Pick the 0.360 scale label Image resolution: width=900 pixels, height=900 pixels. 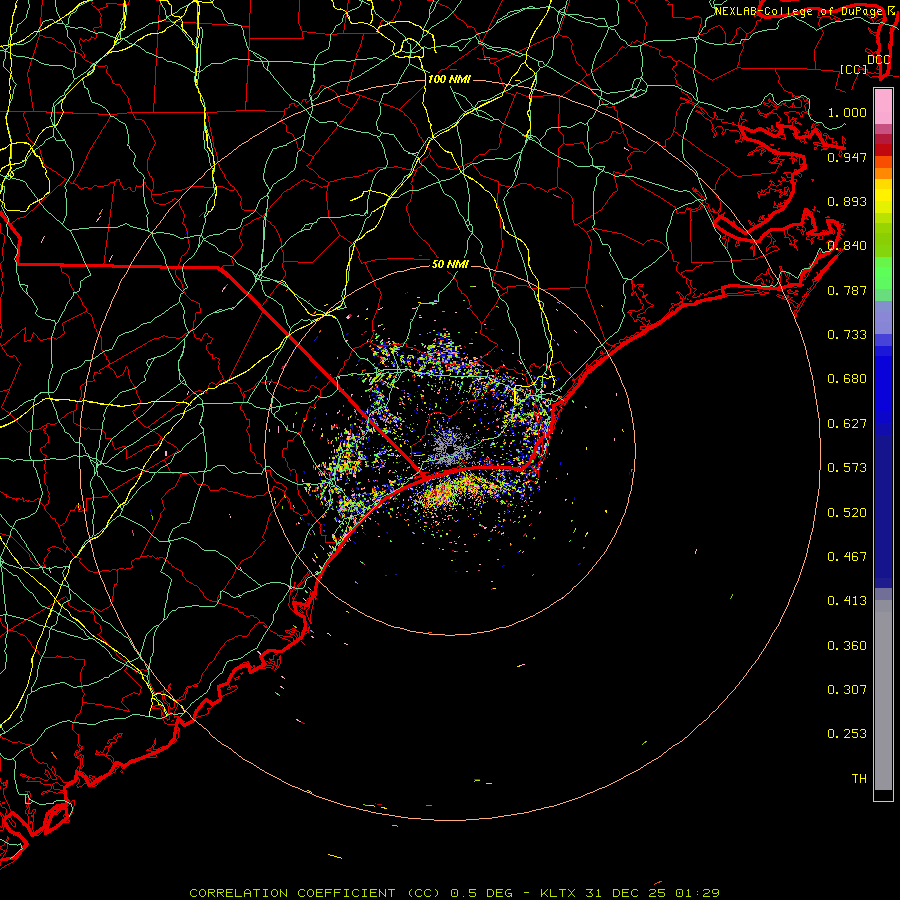point(847,646)
